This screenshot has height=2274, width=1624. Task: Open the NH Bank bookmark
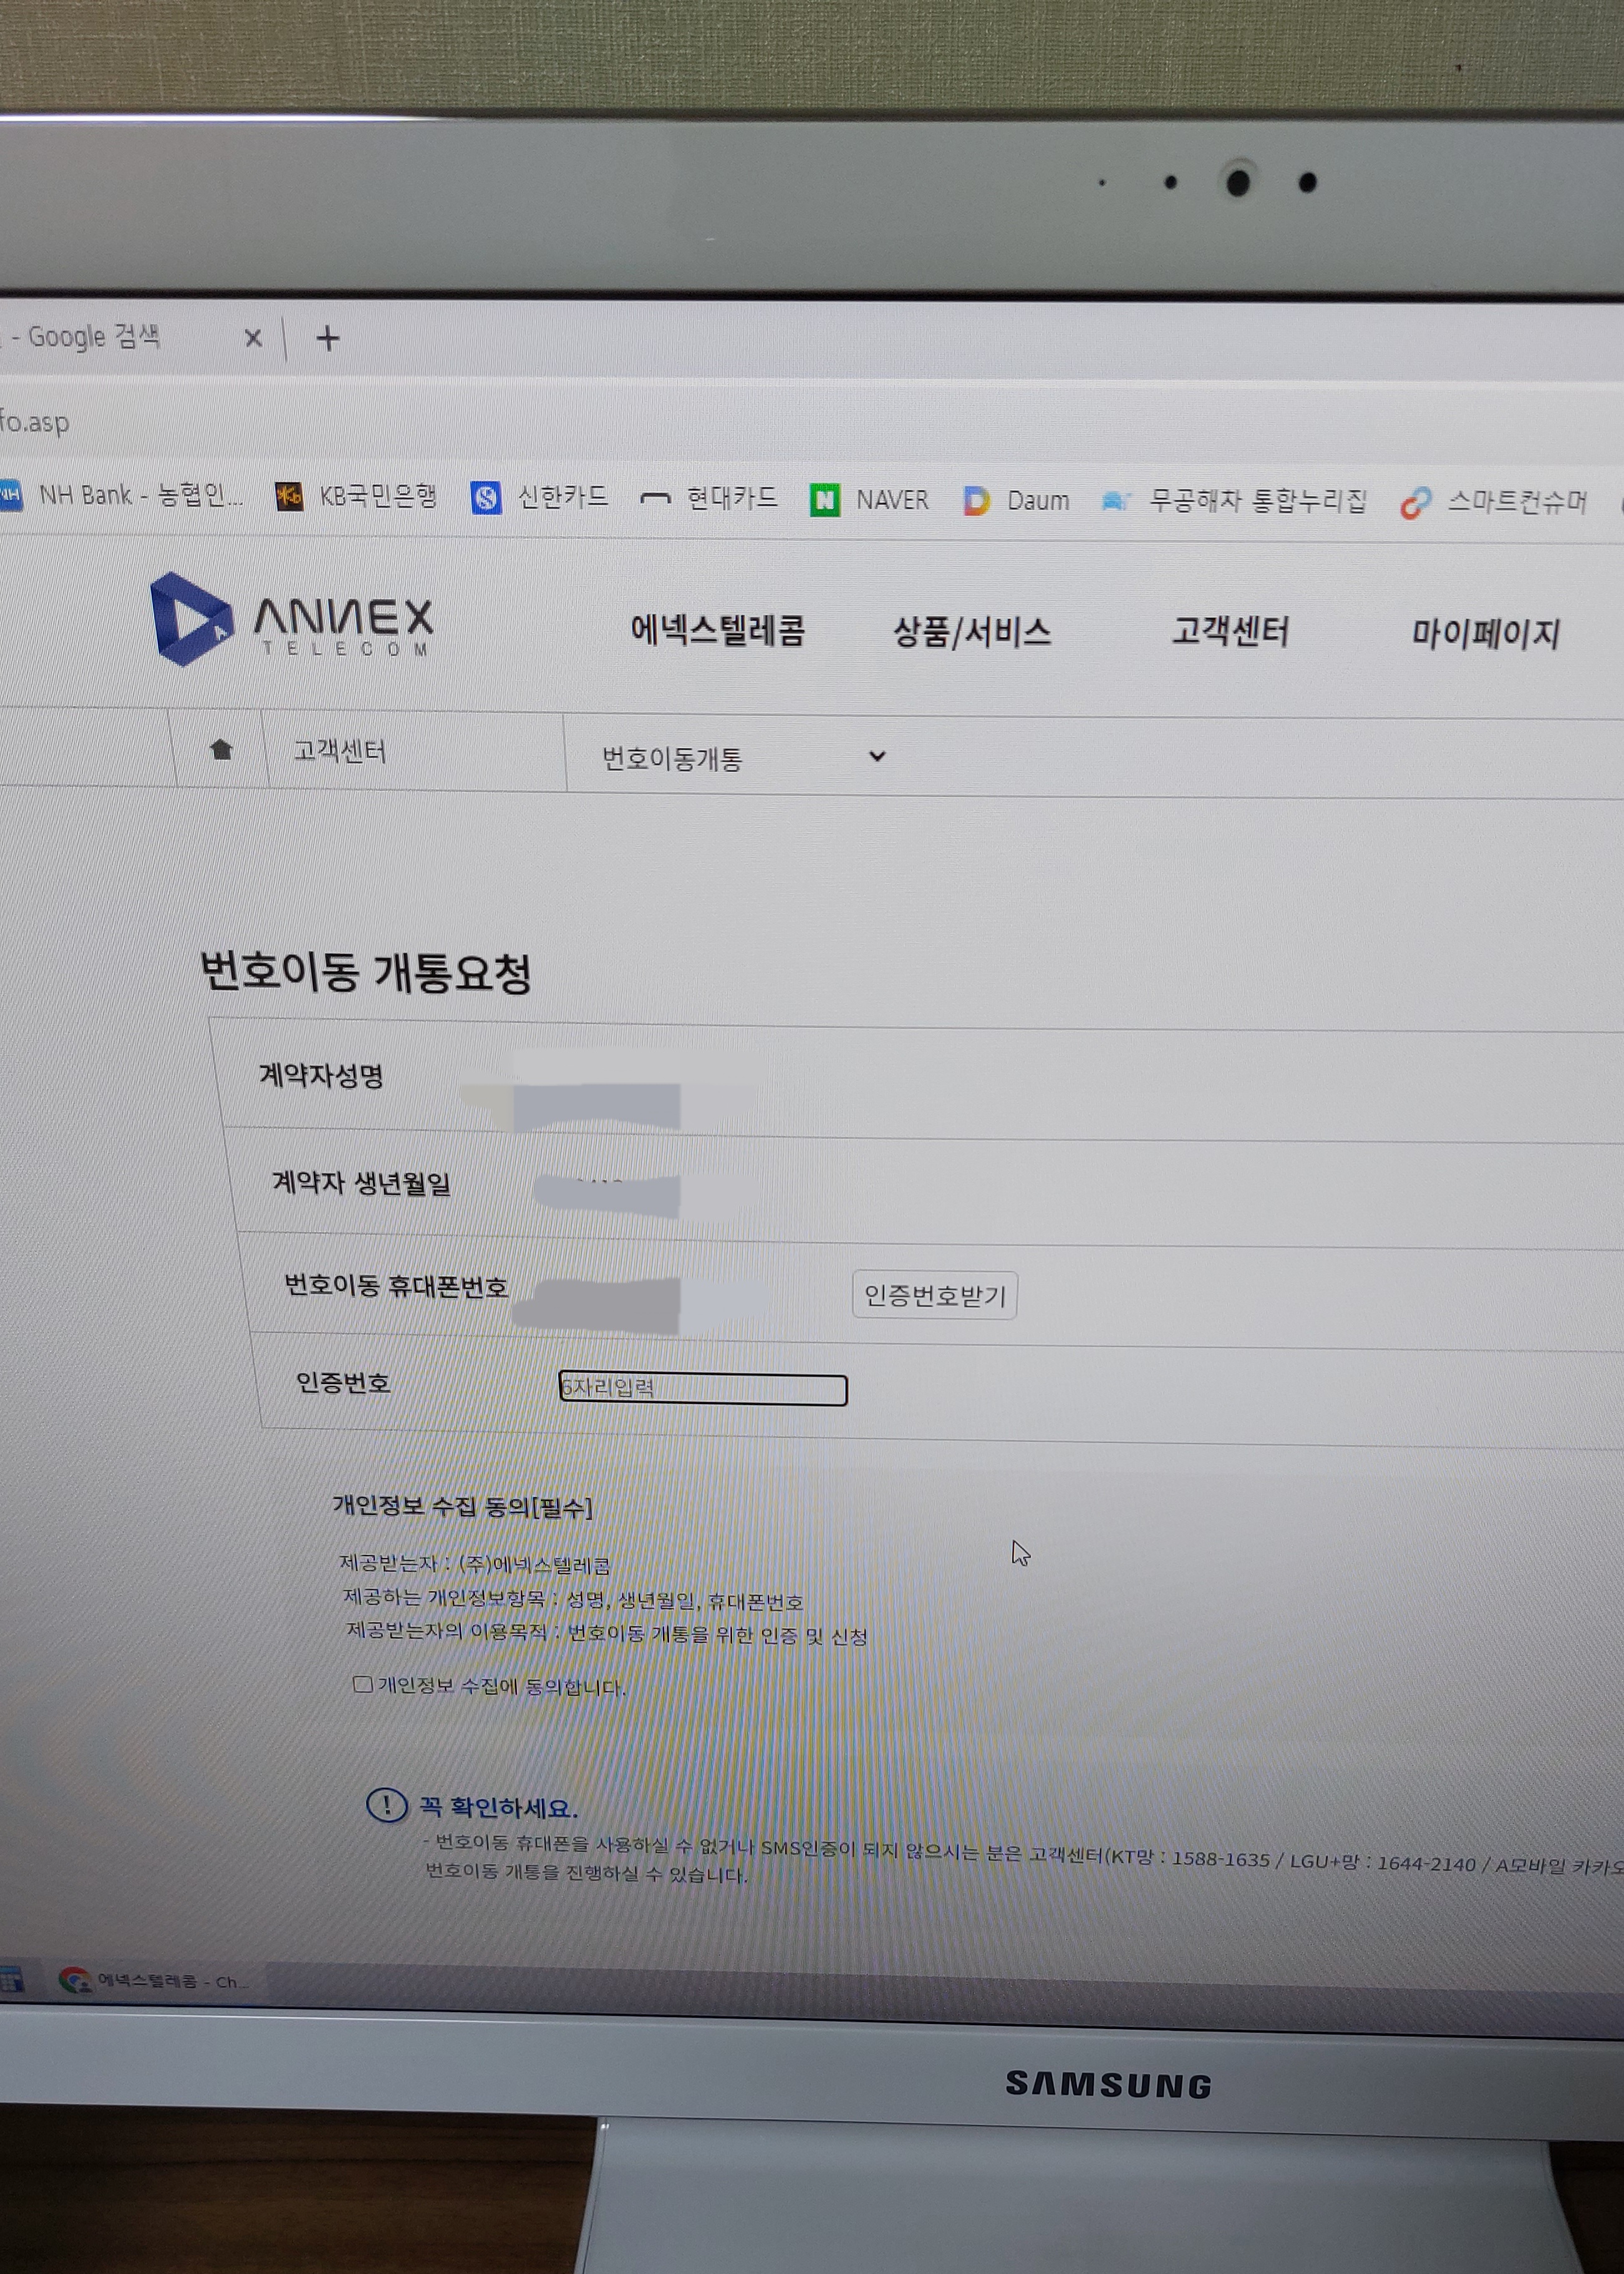pos(139,495)
